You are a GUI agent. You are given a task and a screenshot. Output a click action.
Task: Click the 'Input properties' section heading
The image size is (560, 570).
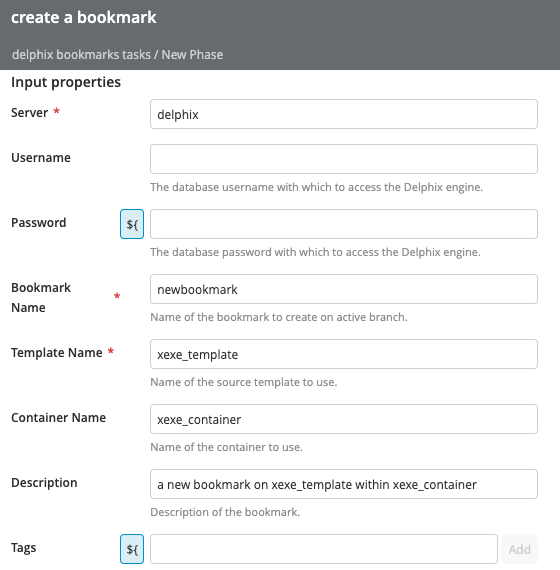[66, 82]
